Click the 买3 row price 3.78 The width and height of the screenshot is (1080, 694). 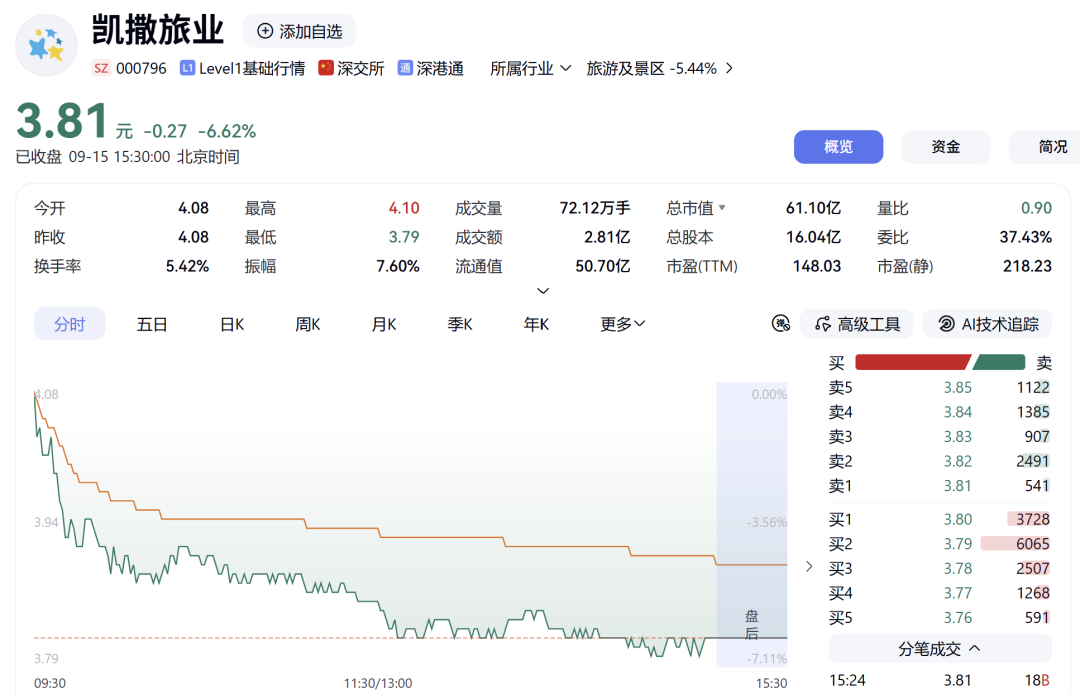click(957, 569)
